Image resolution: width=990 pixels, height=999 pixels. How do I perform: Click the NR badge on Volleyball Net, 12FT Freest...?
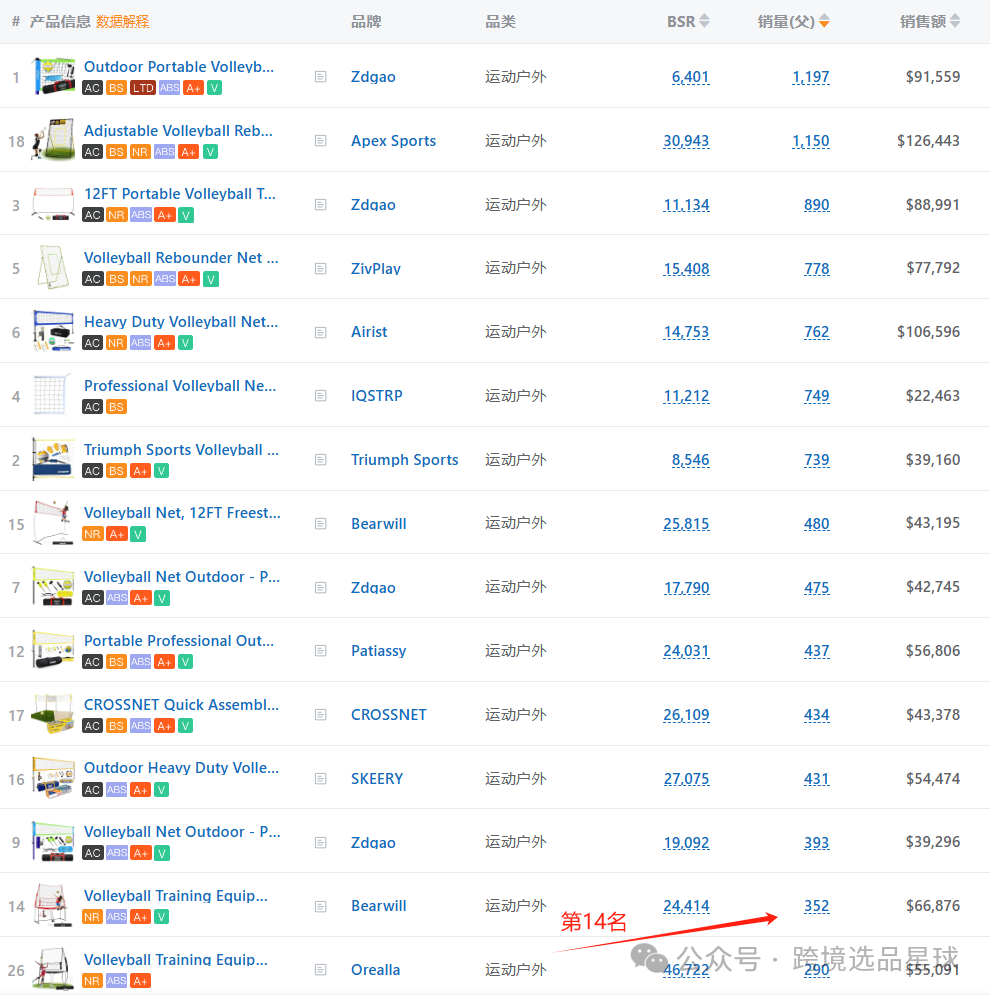[x=92, y=534]
